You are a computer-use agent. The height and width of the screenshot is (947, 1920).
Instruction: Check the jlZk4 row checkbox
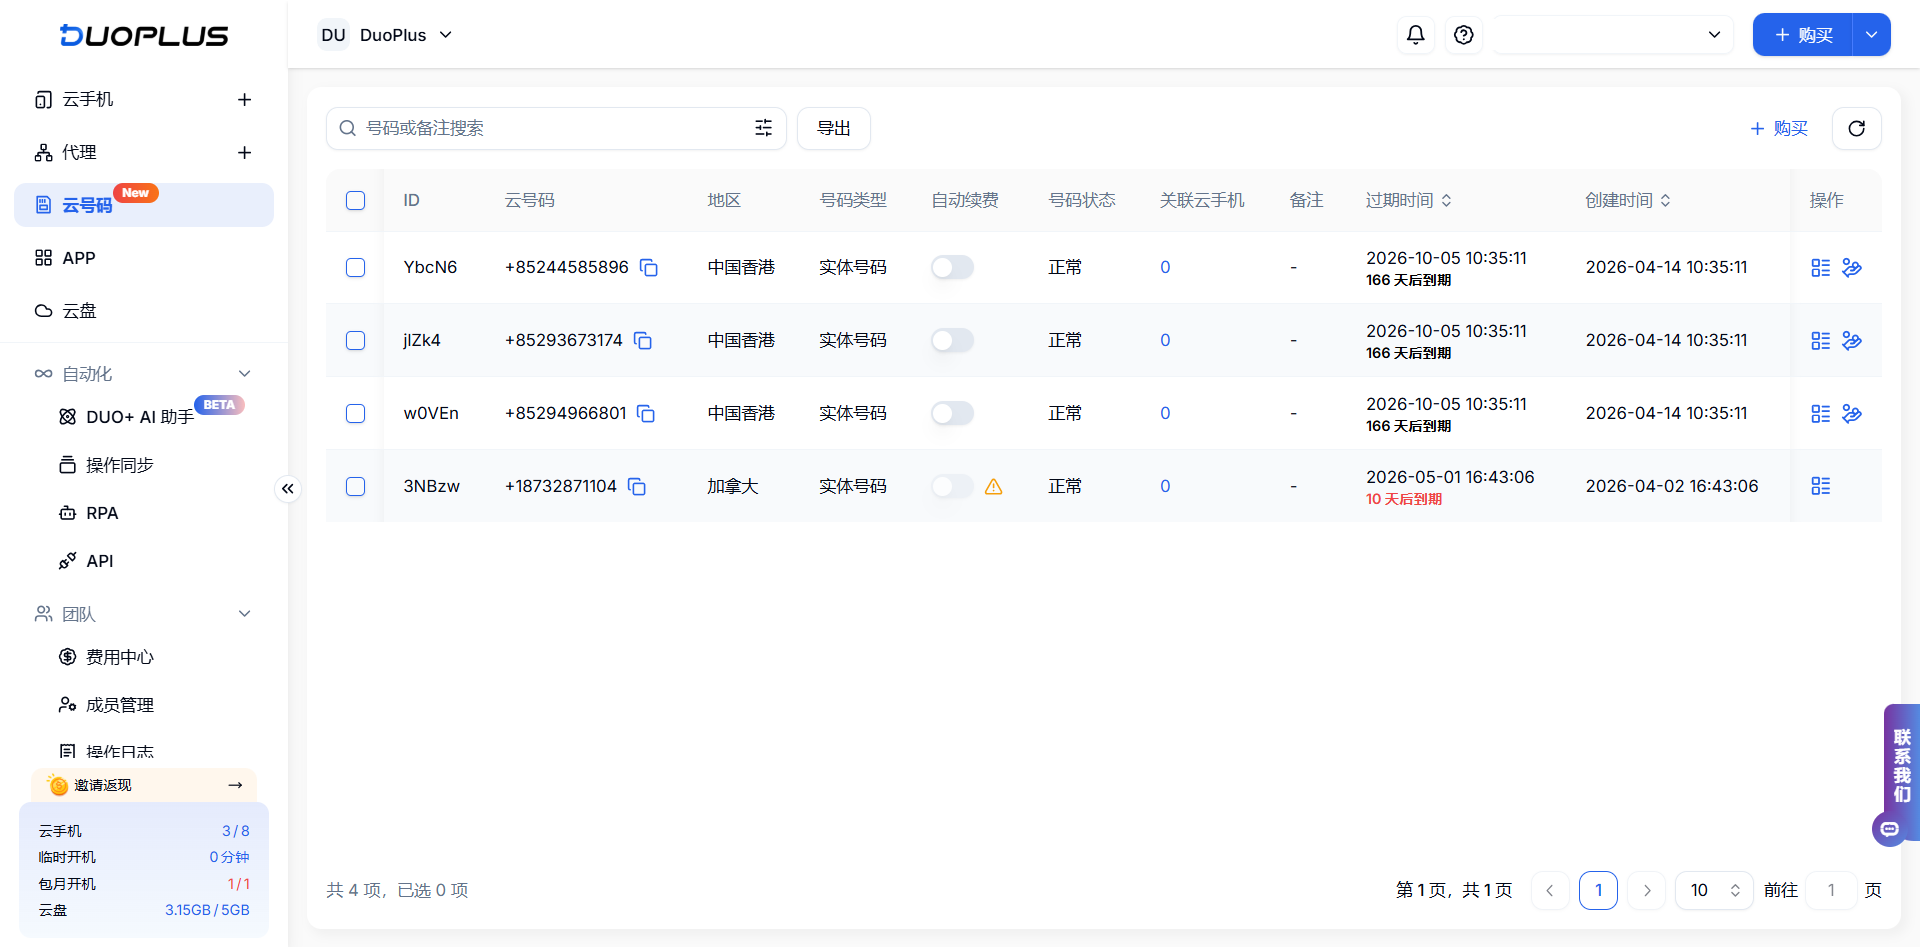355,340
